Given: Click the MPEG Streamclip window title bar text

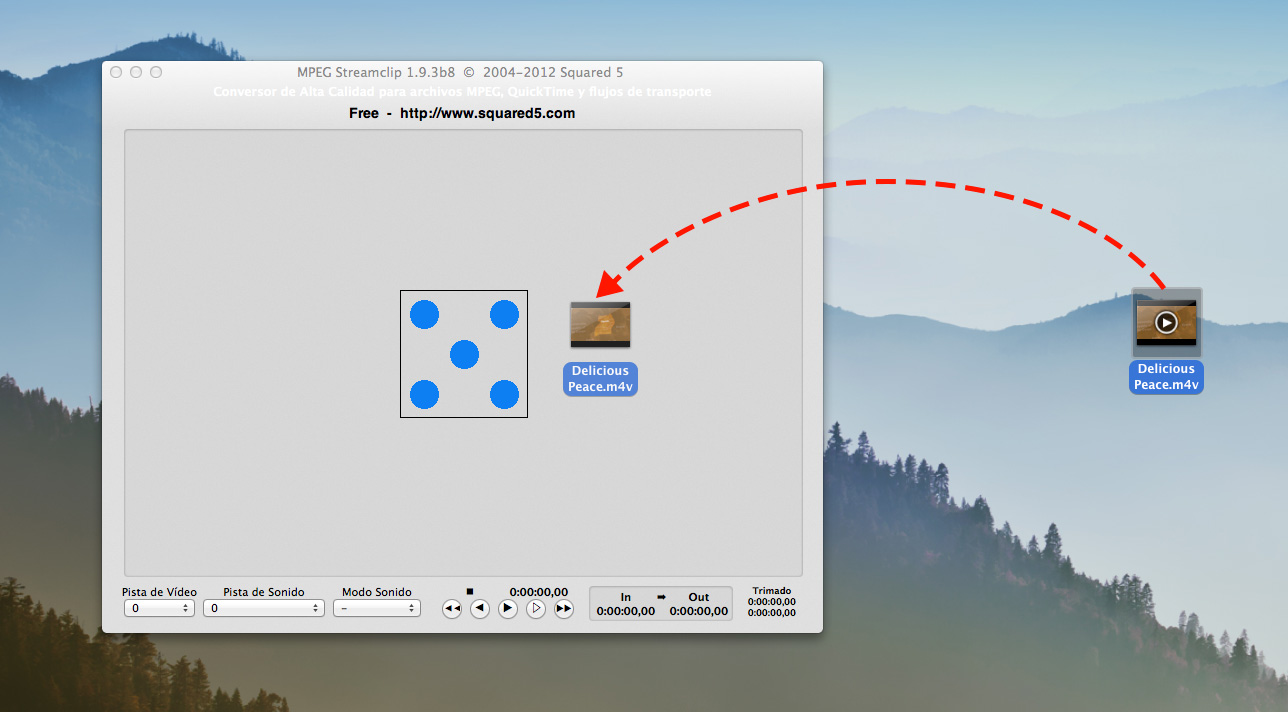Looking at the screenshot, I should [460, 72].
